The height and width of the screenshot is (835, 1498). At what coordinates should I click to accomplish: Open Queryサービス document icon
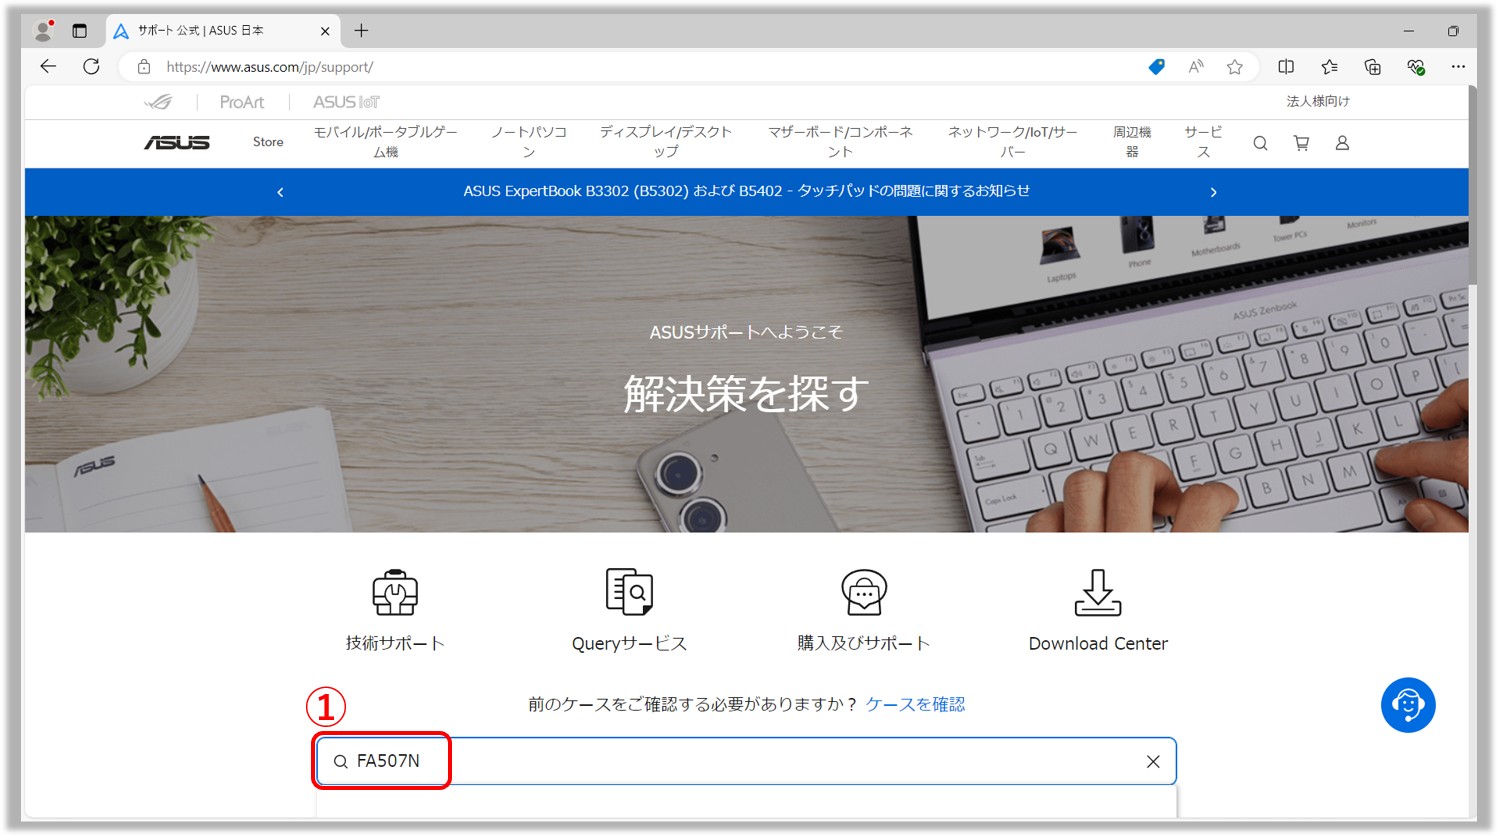tap(629, 592)
